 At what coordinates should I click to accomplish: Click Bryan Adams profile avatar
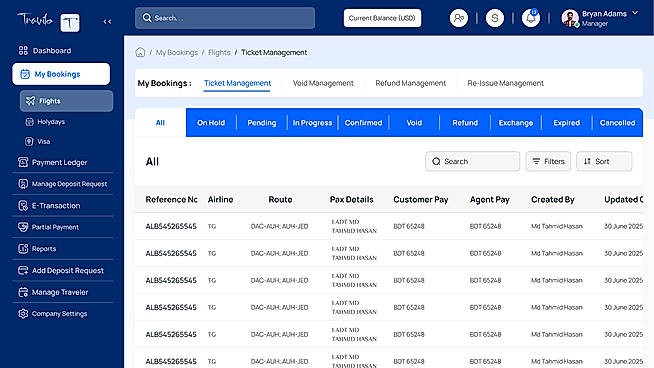tap(570, 18)
